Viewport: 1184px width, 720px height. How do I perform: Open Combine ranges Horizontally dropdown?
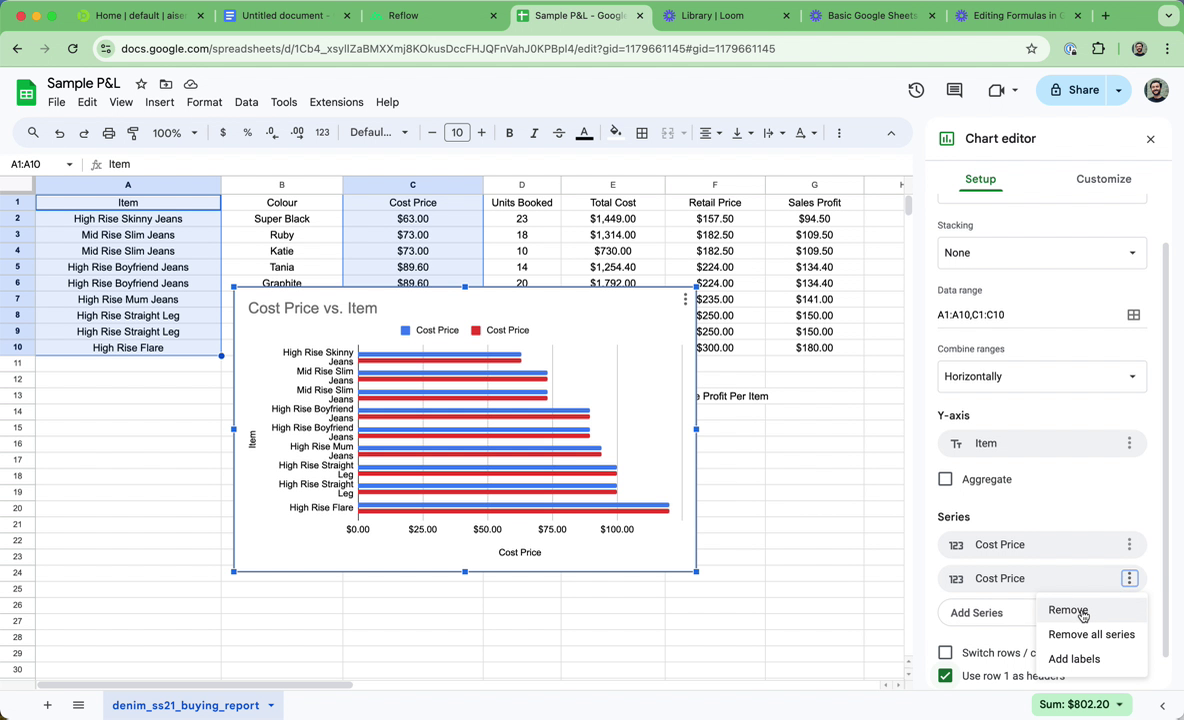1041,377
